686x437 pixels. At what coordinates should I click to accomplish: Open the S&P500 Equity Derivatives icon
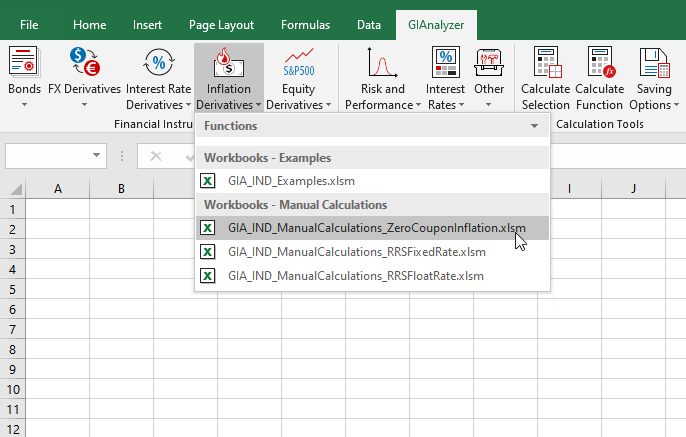(x=299, y=63)
